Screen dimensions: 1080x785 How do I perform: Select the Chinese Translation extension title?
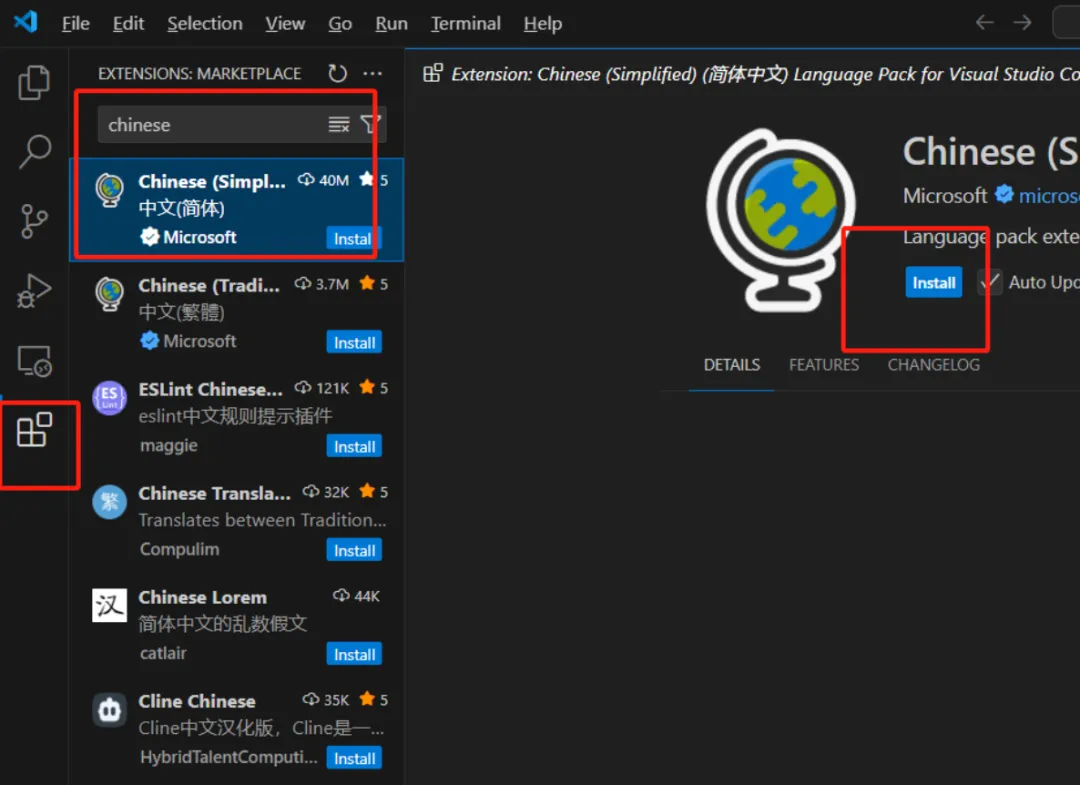[214, 493]
